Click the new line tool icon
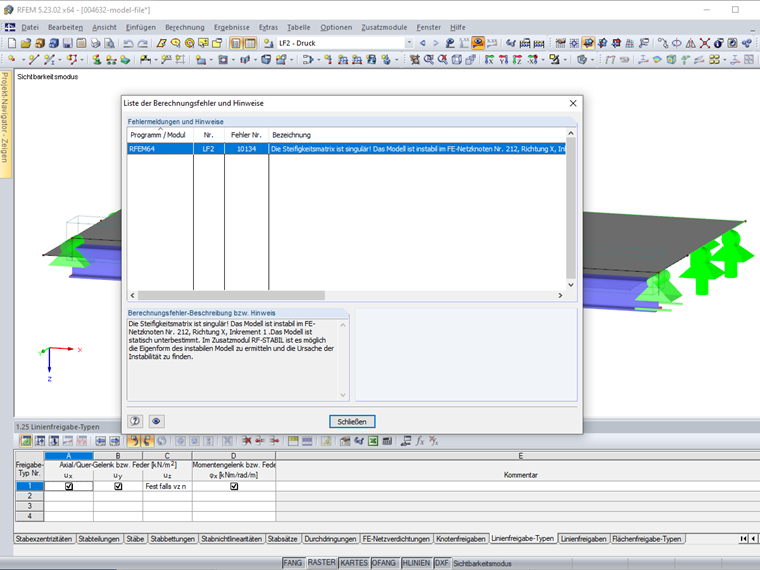 pyautogui.click(x=33, y=60)
